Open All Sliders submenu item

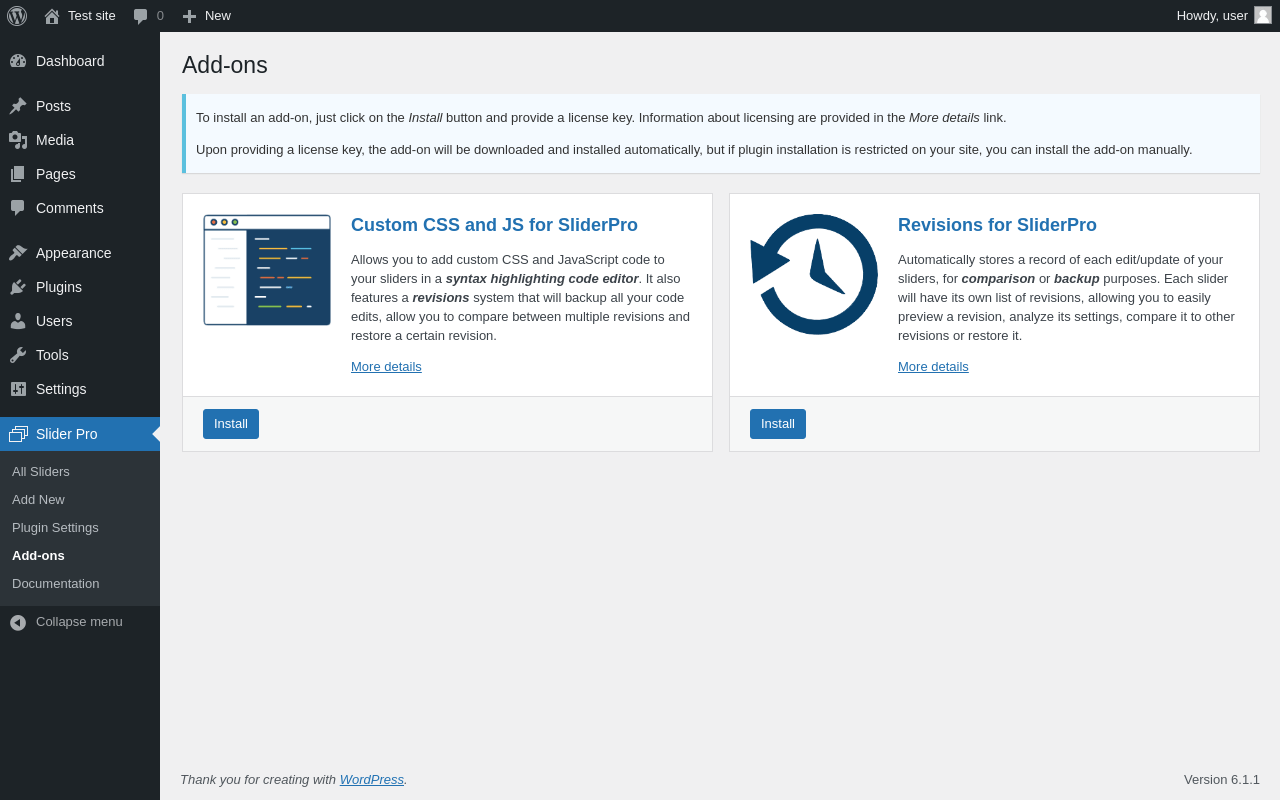point(80,472)
